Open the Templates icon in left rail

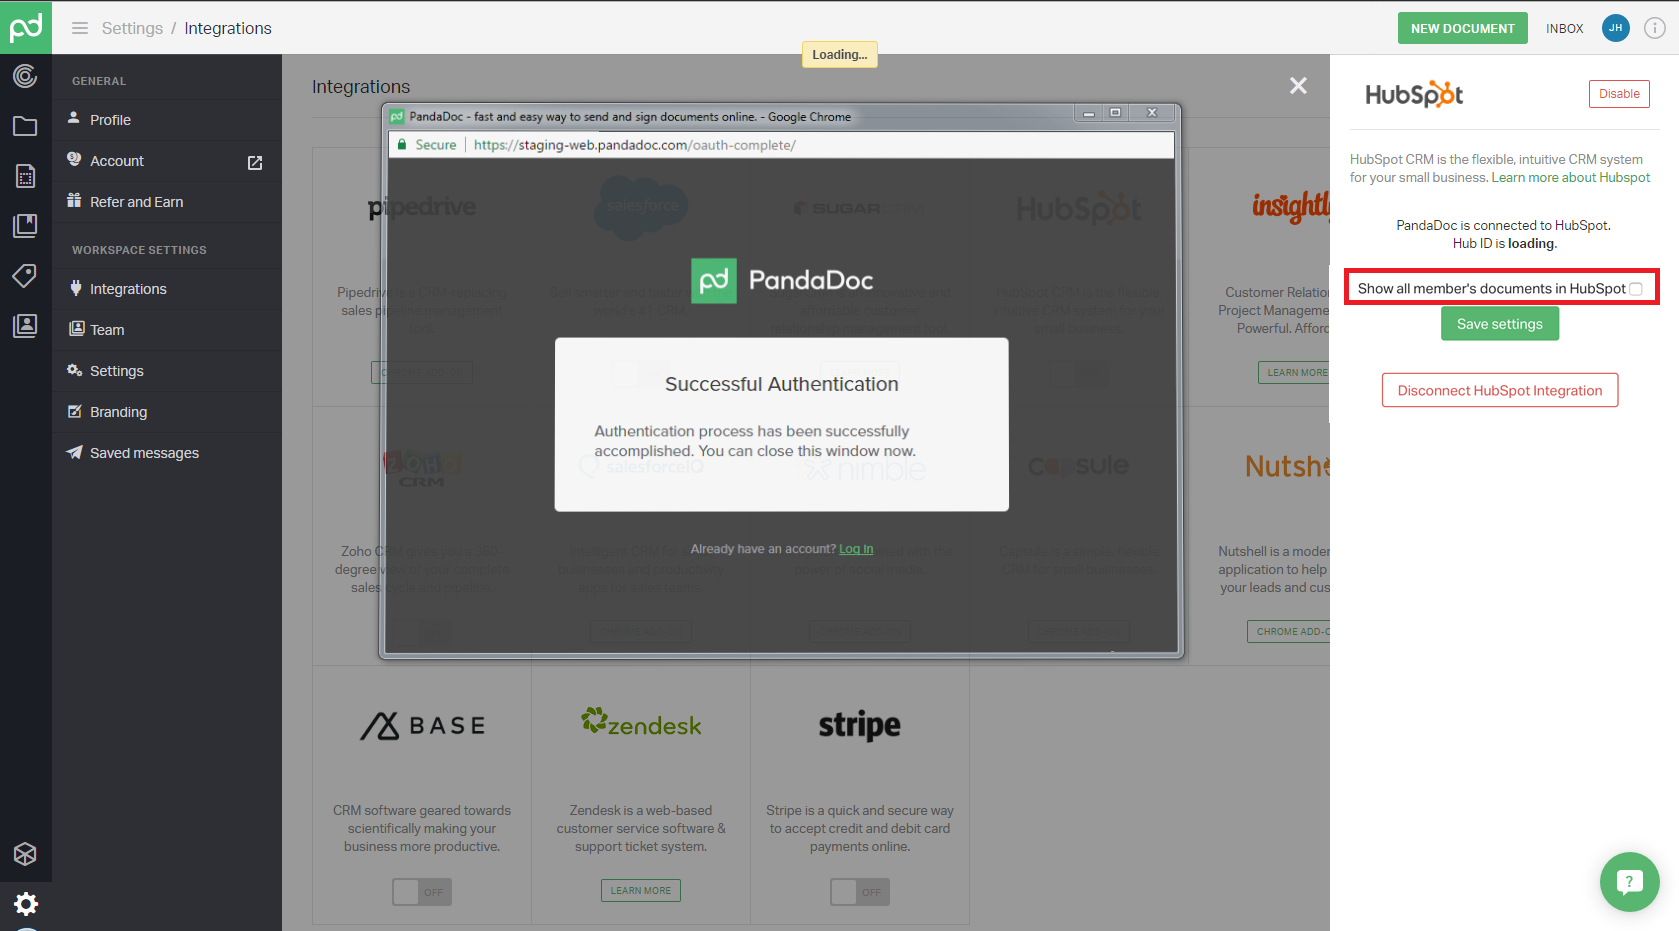click(x=25, y=176)
